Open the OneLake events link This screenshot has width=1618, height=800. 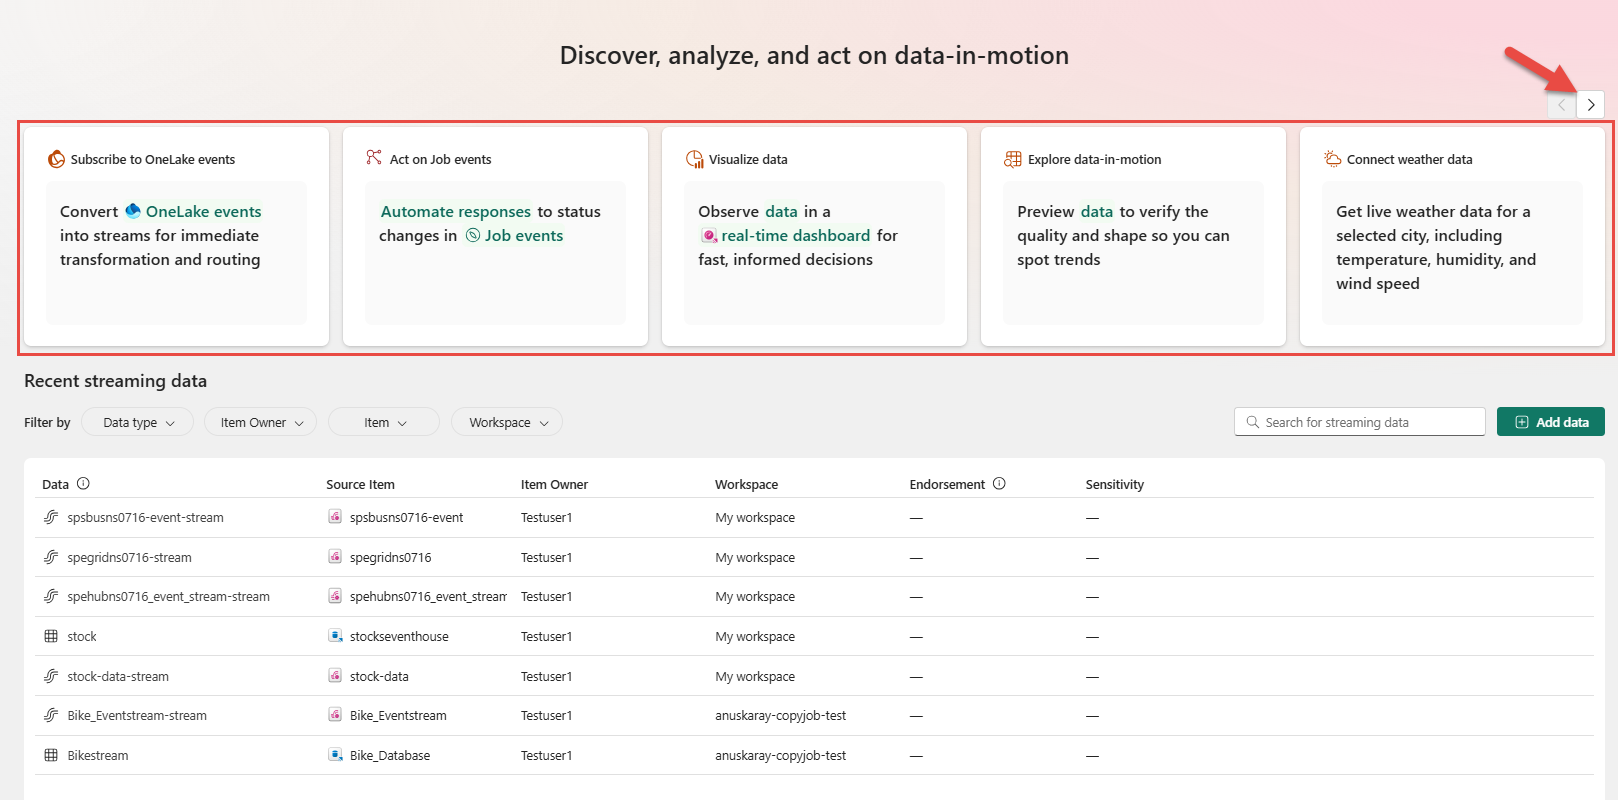pos(203,212)
